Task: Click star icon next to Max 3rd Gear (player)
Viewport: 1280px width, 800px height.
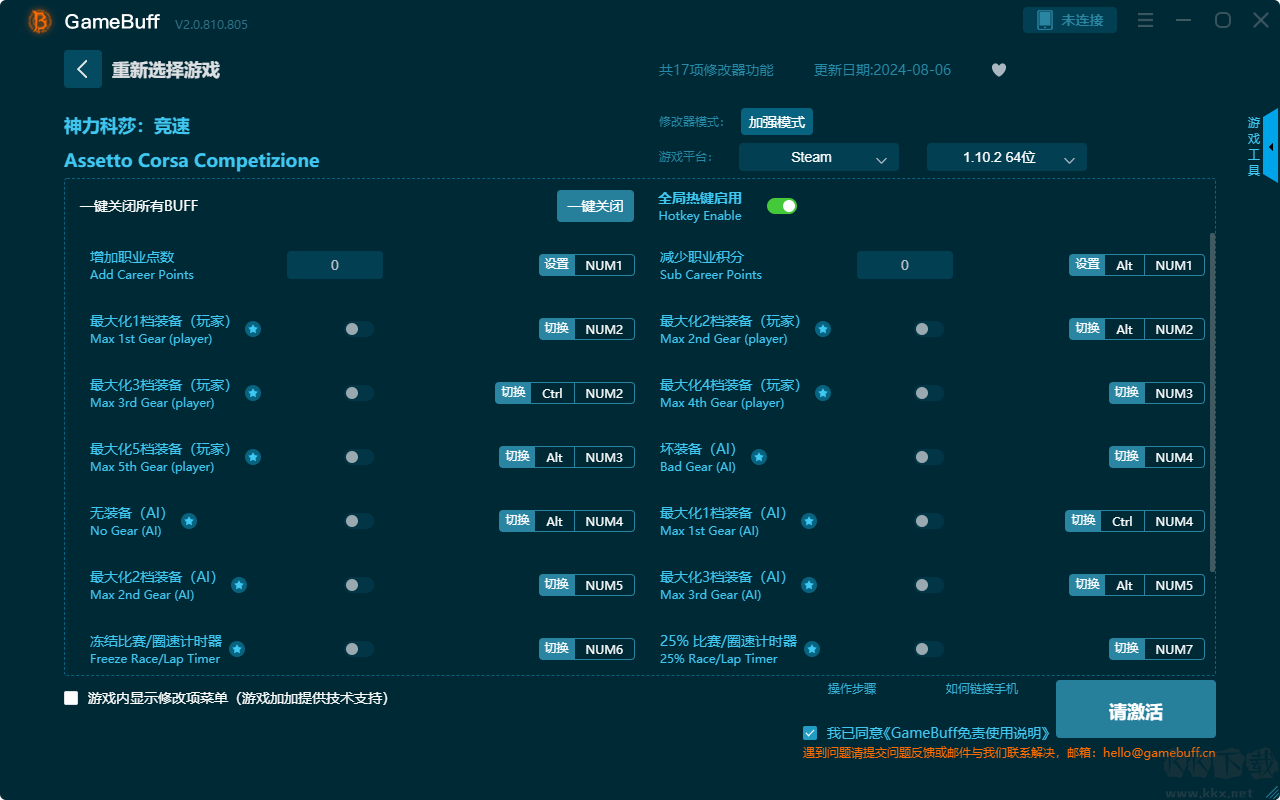Action: pyautogui.click(x=253, y=393)
